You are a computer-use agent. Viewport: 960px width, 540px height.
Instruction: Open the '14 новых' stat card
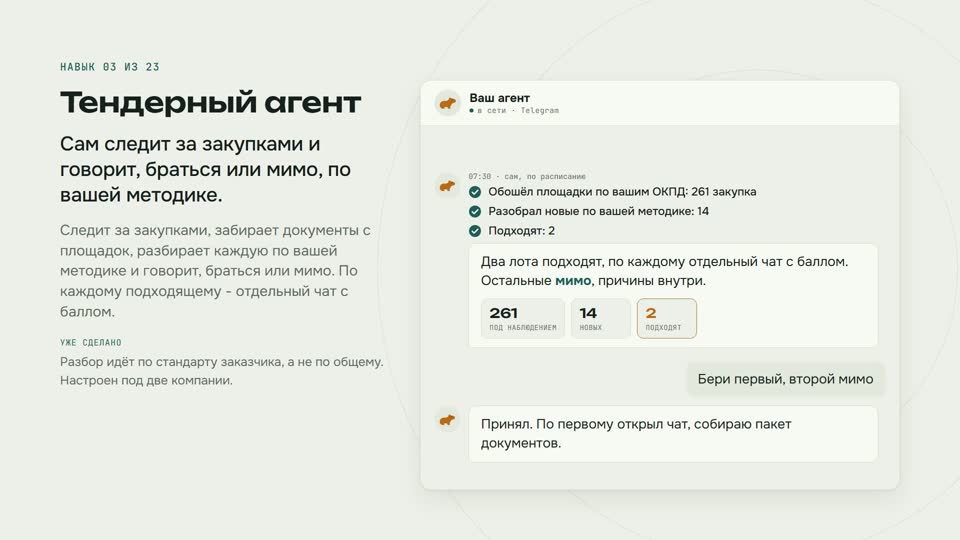[x=600, y=318]
